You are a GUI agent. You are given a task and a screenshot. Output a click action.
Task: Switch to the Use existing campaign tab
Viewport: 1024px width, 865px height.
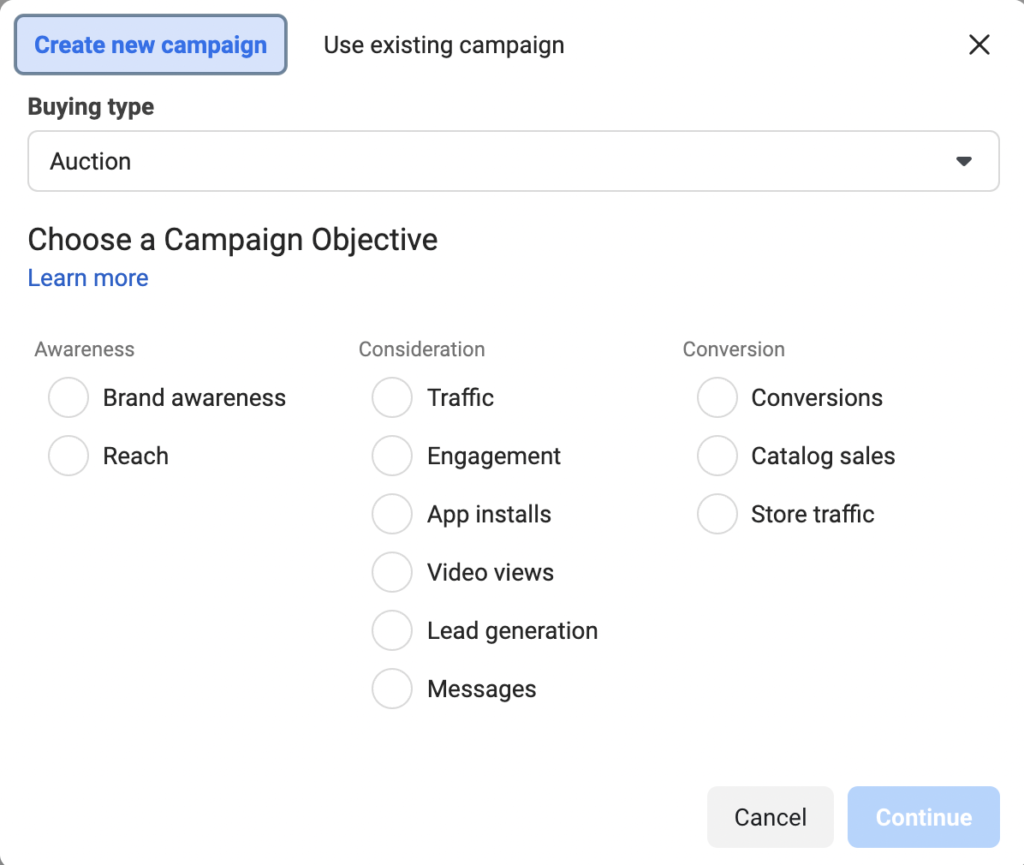pyautogui.click(x=443, y=45)
